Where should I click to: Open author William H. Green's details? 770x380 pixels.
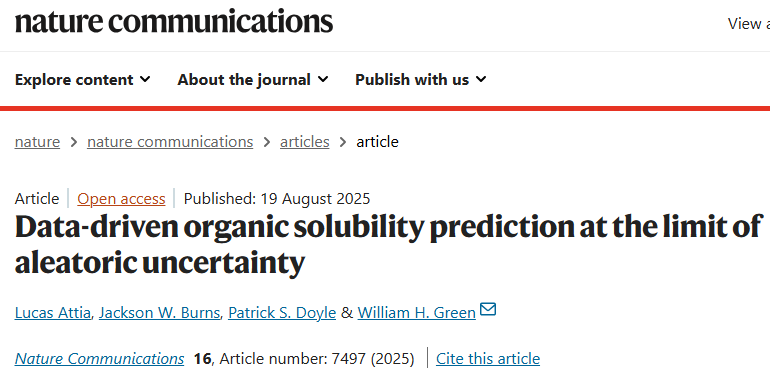click(x=416, y=313)
